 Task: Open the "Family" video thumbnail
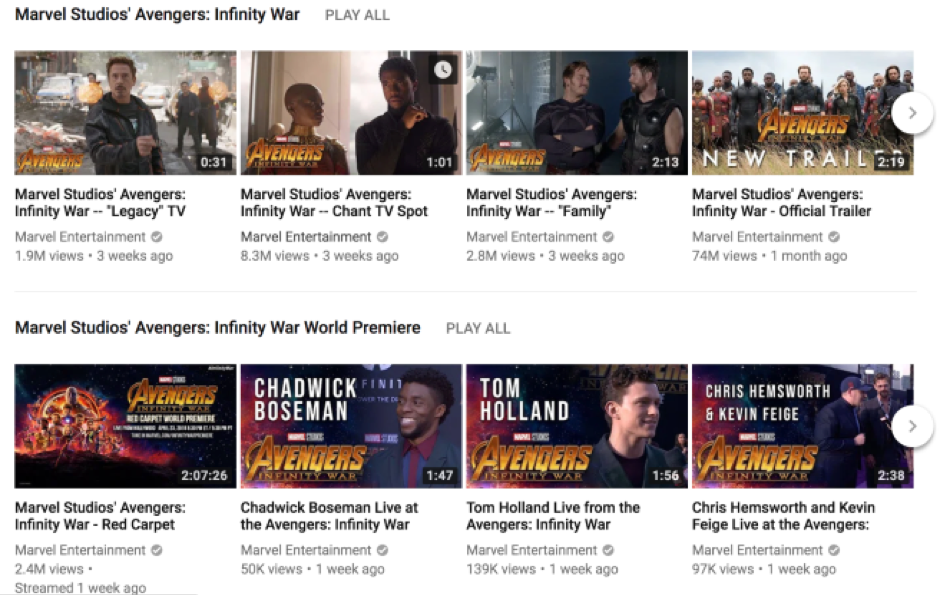pyautogui.click(x=577, y=113)
